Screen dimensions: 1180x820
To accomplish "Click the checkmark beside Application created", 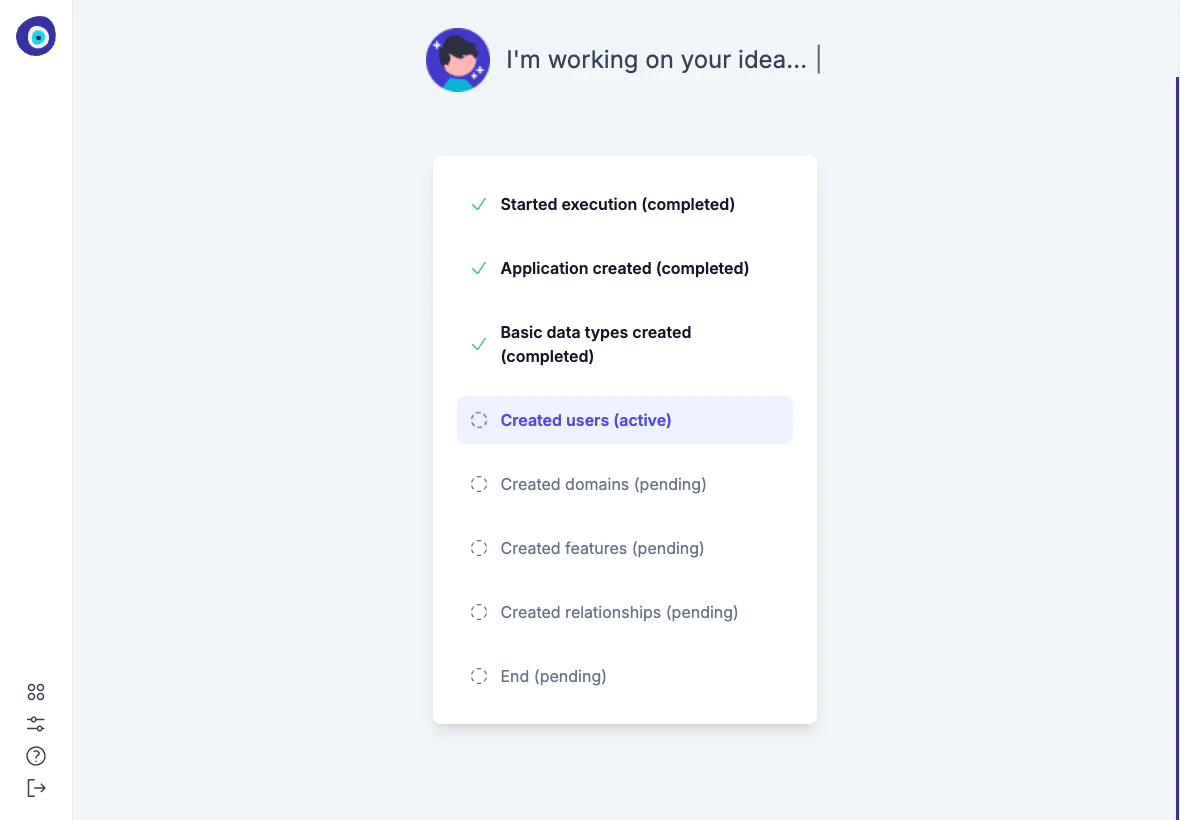I will (x=478, y=268).
